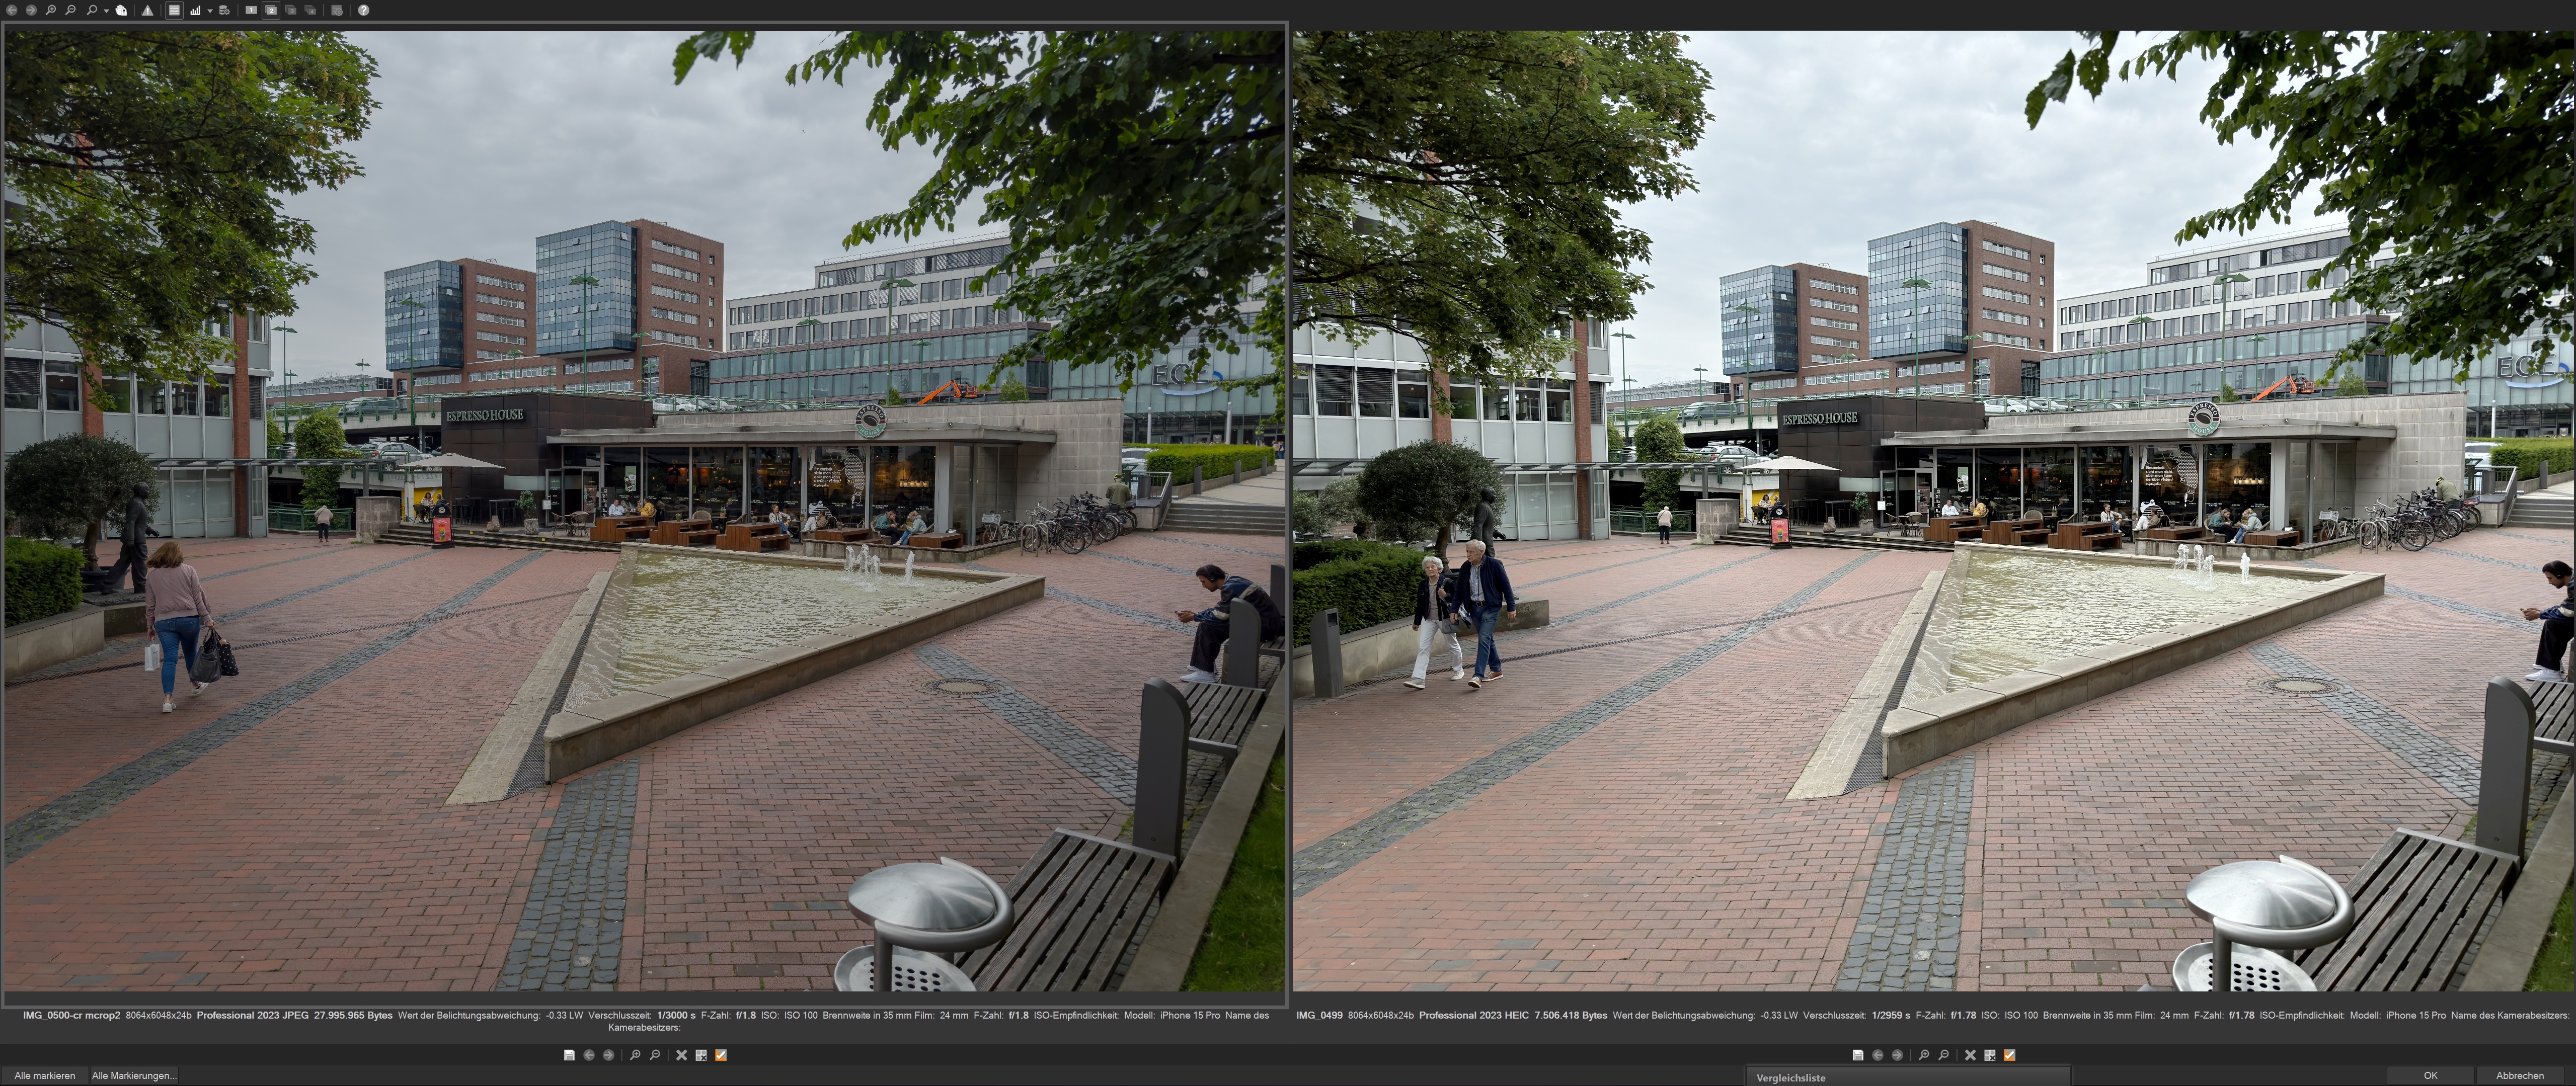
Task: Save left image with floppy disk icon
Action: pyautogui.click(x=569, y=1055)
